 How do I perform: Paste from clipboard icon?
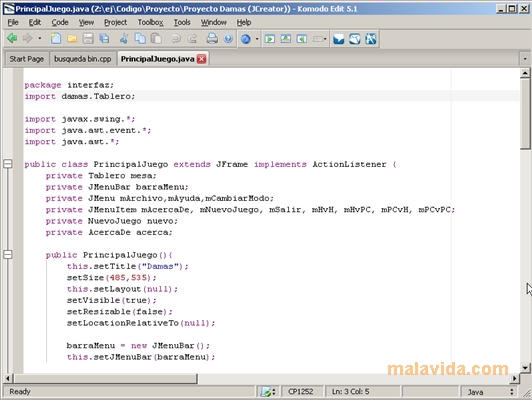156,38
